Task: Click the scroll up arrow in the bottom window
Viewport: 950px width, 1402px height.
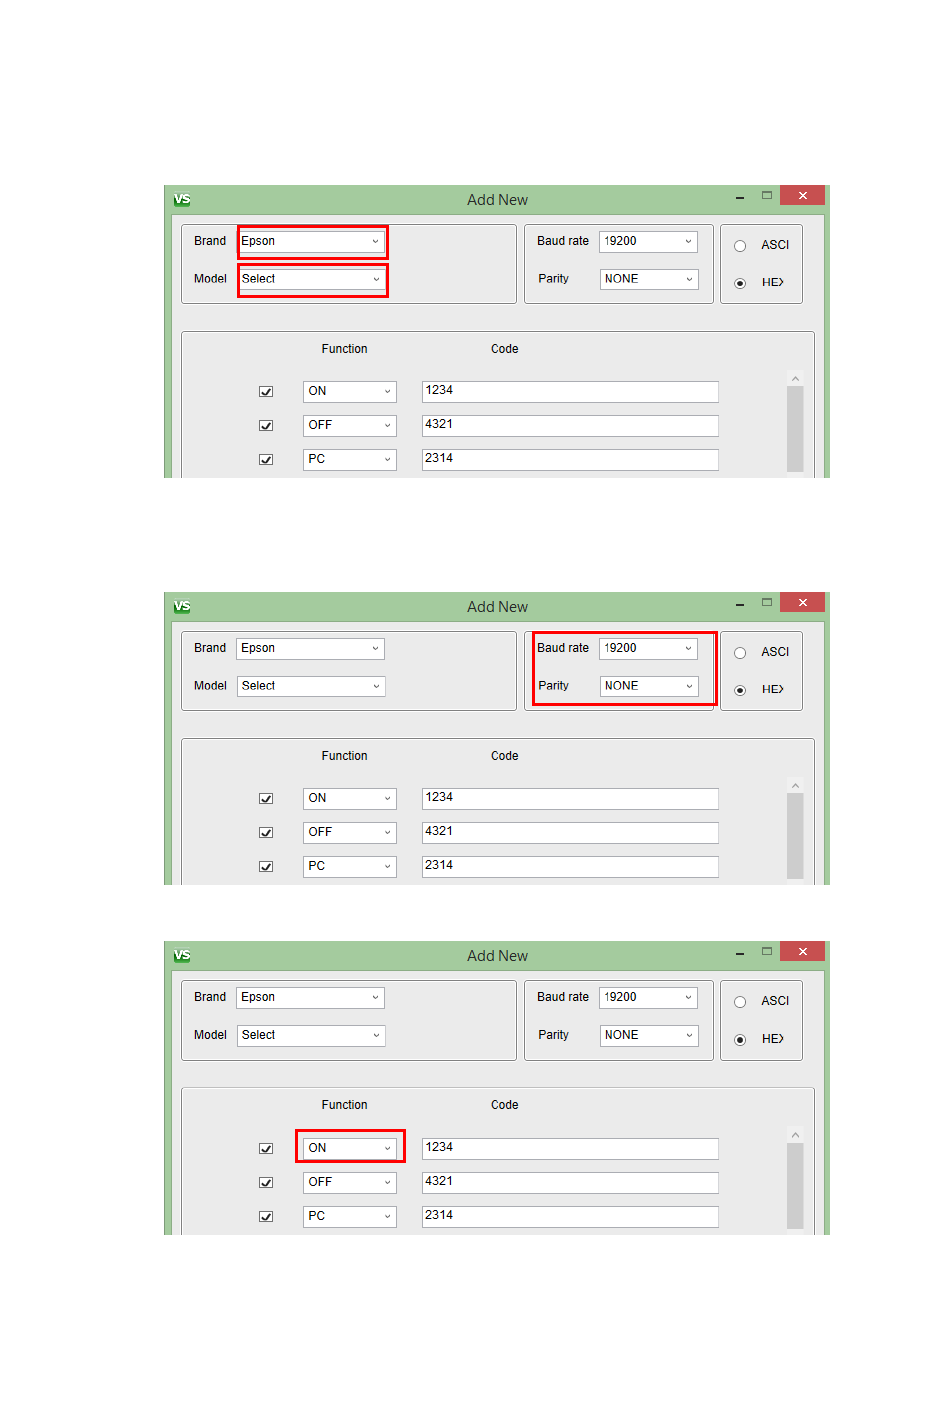Action: click(795, 1135)
